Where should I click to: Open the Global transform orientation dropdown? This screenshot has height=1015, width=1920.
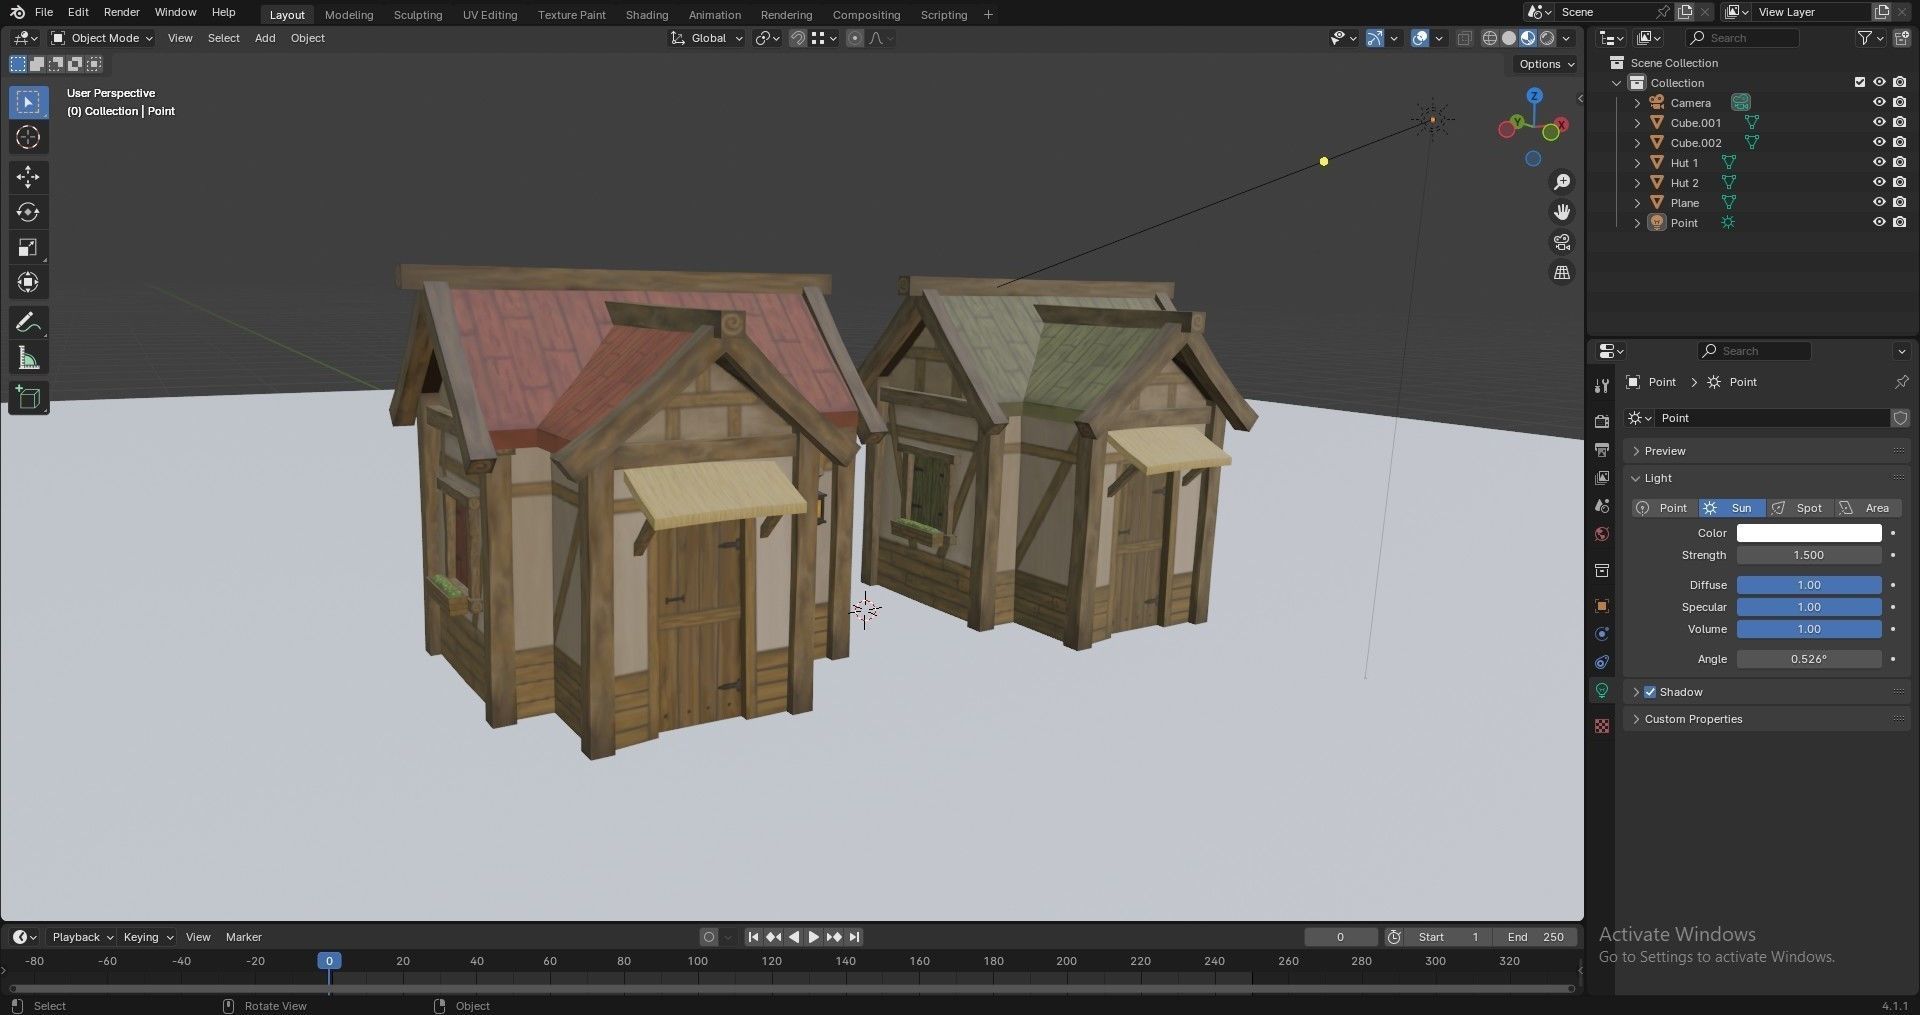click(x=707, y=38)
